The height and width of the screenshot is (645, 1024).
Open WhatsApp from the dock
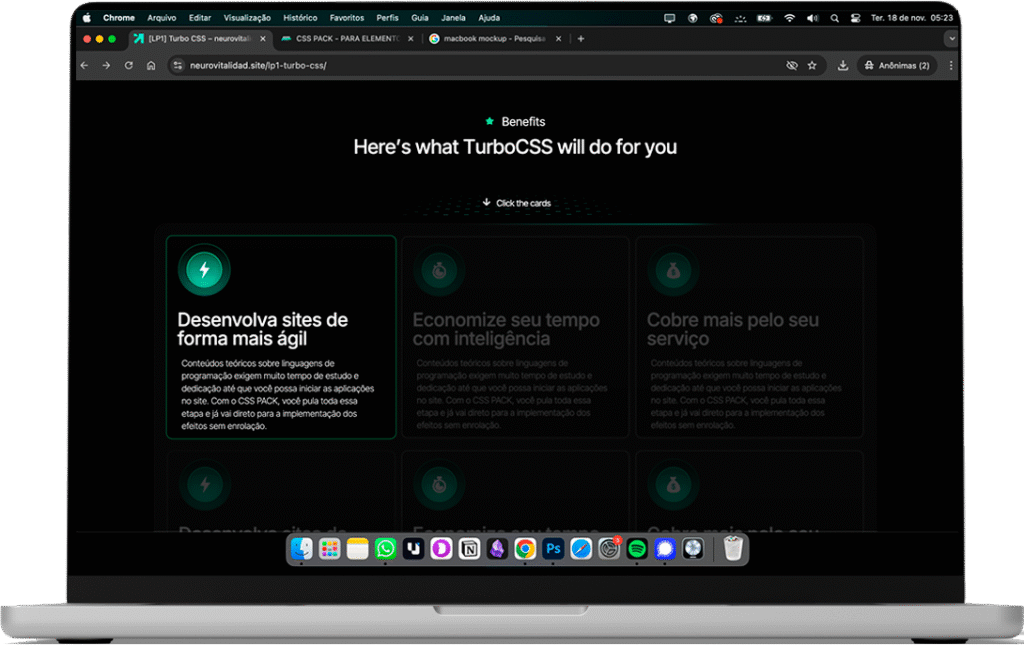(x=386, y=549)
